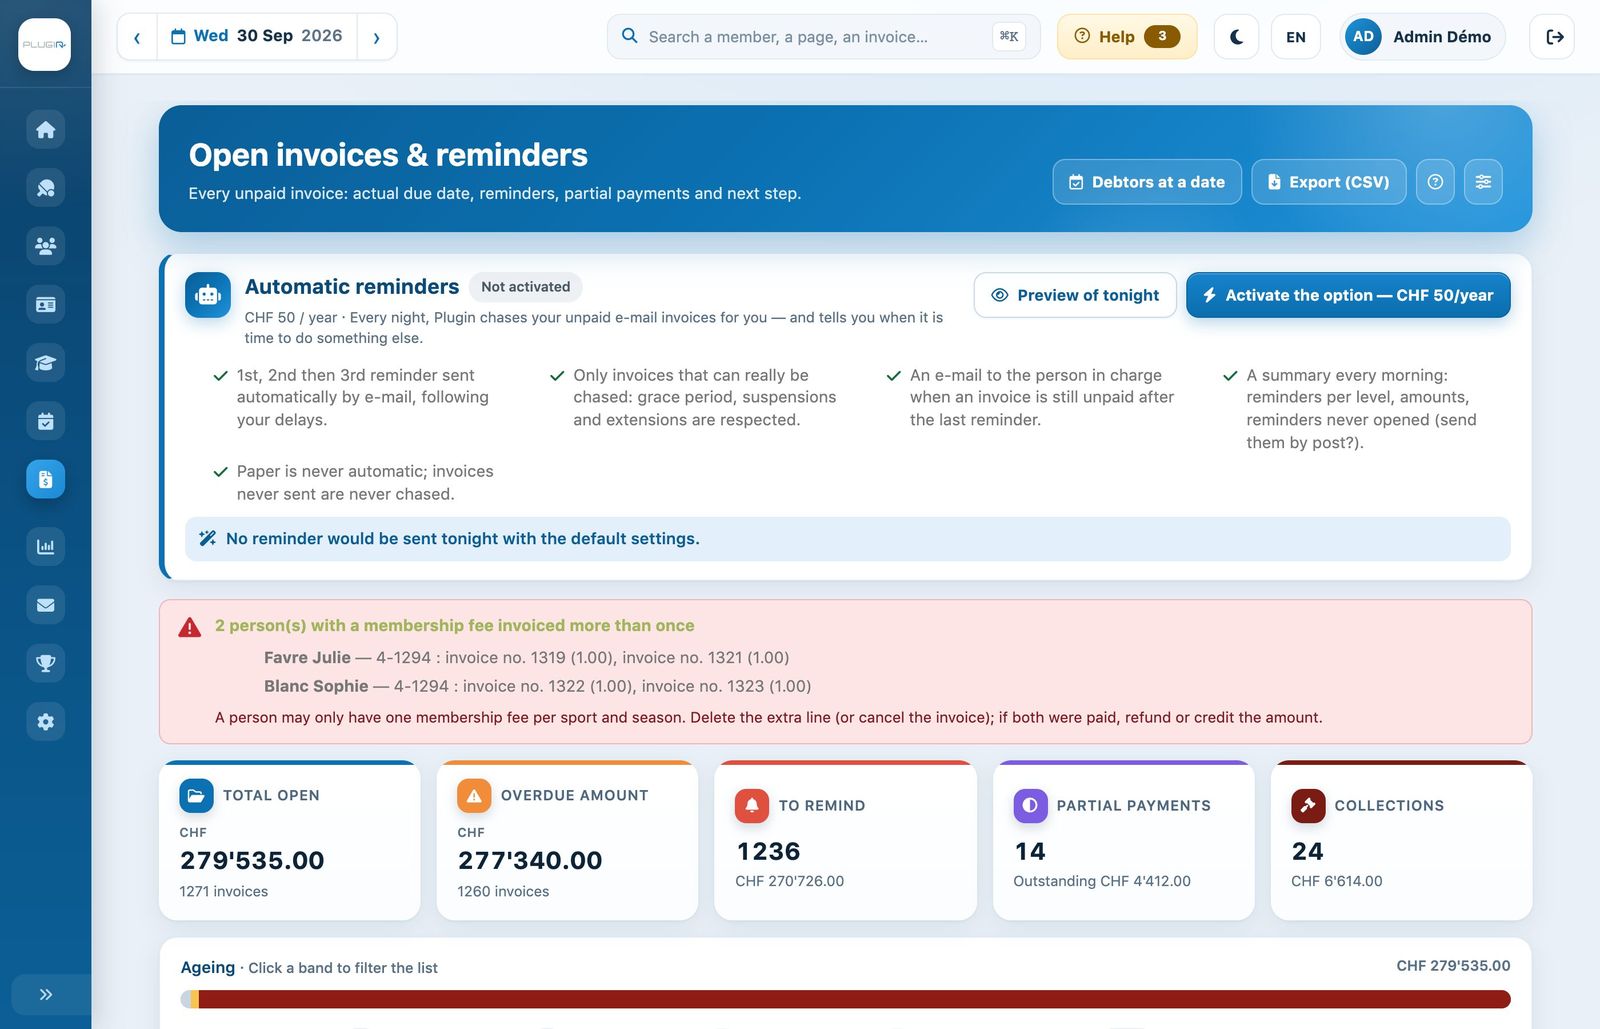This screenshot has width=1600, height=1029.
Task: Click the ageing total CHF 279'535.00
Action: point(1453,966)
